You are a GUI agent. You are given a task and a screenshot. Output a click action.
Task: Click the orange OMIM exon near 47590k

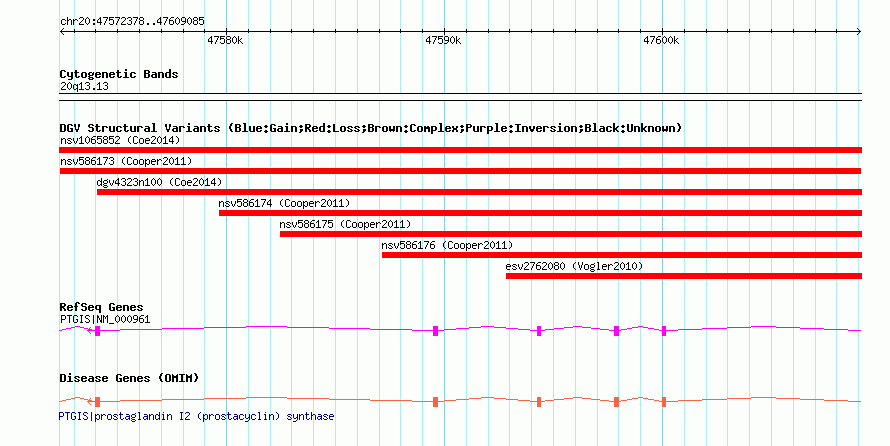tap(435, 402)
